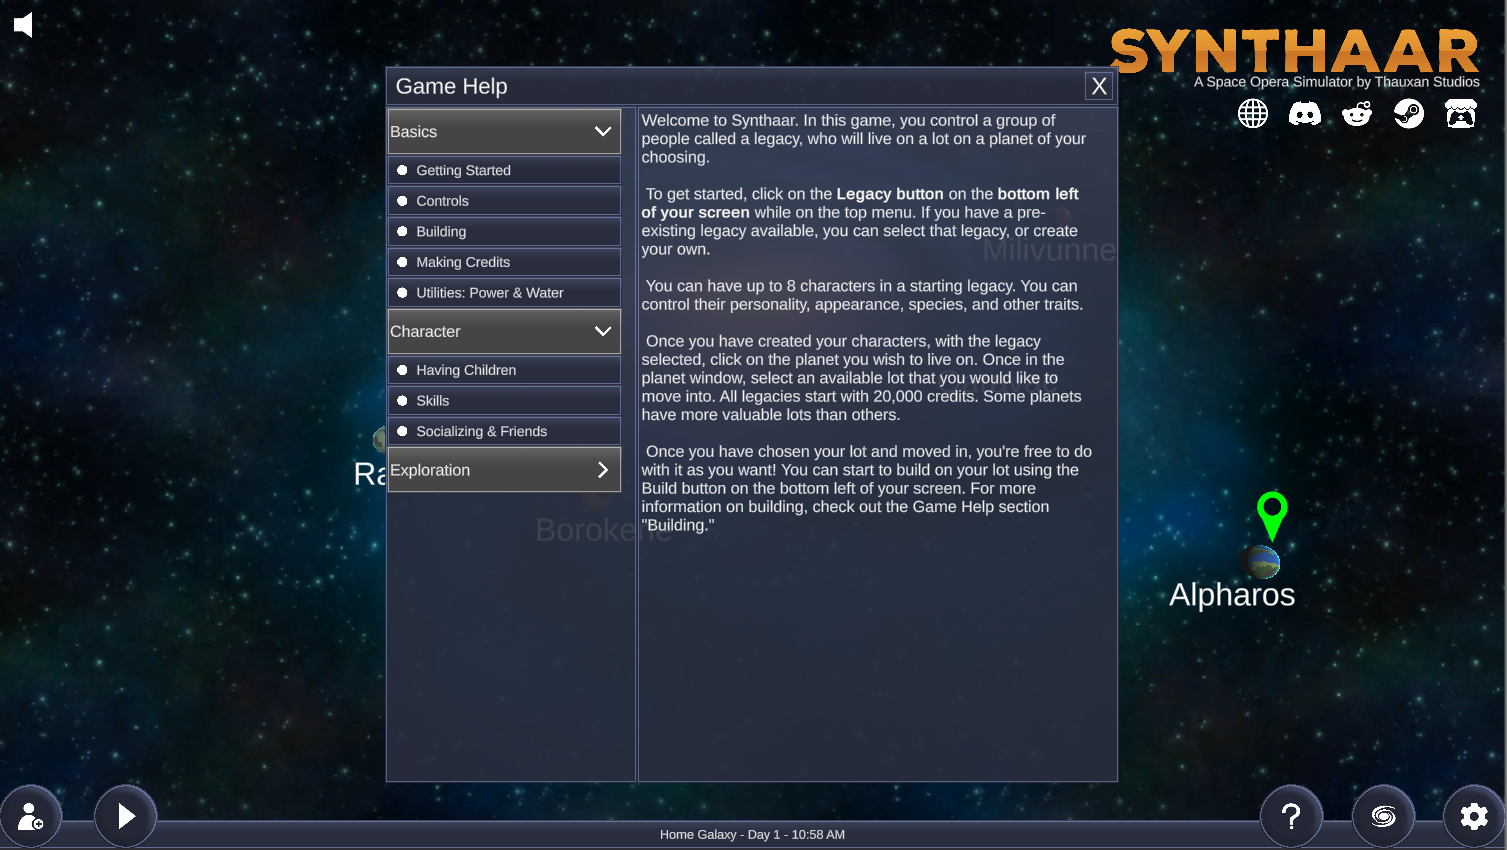Viewport: 1507px width, 850px height.
Task: Open the website globe icon
Action: coord(1253,114)
